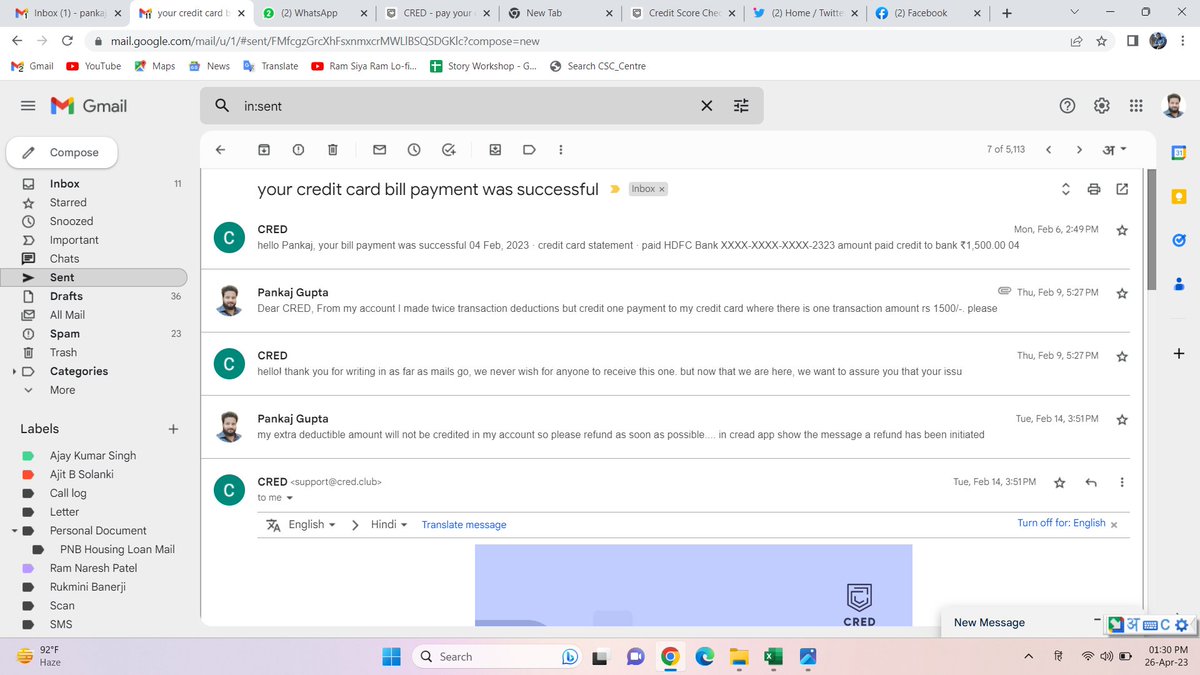Open the Gmail main menu hamburger

28,106
